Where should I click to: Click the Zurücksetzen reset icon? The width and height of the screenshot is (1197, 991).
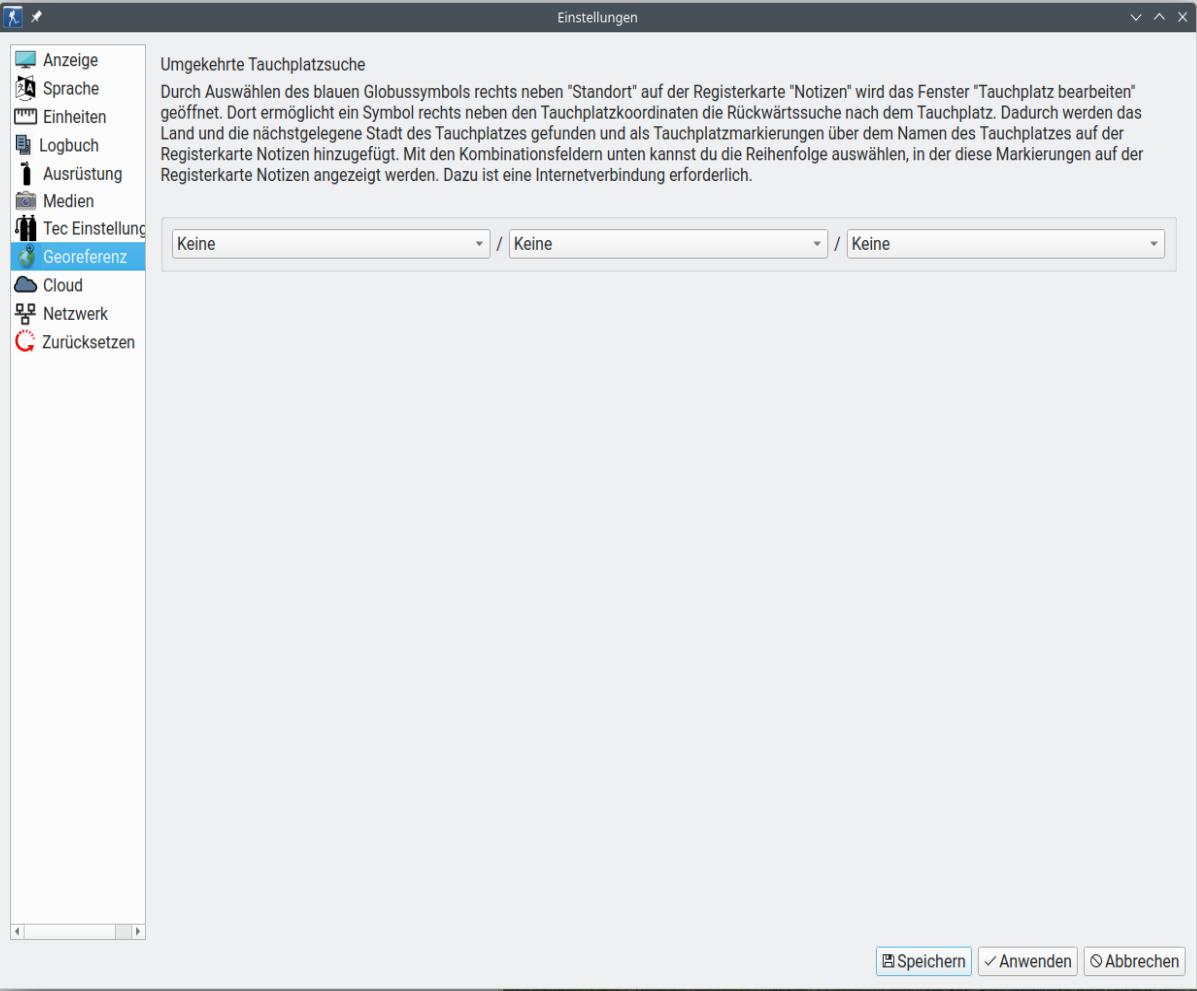26,342
